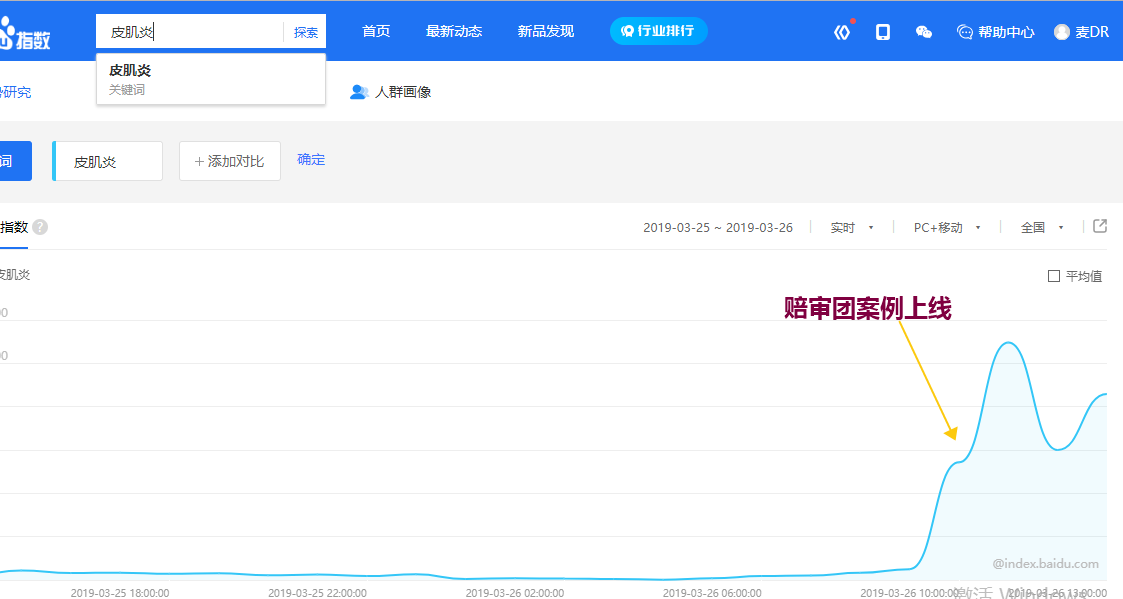The image size is (1123, 599).
Task: Expand the 实时 time range dropdown
Action: (852, 228)
